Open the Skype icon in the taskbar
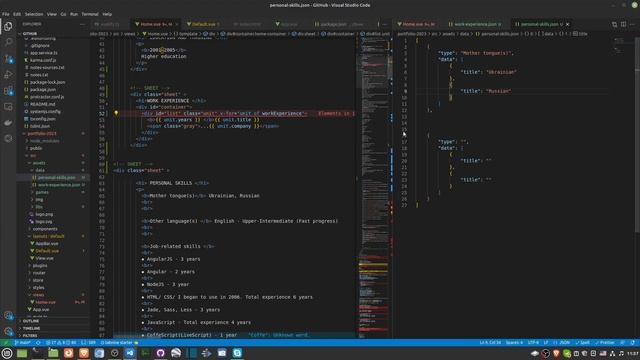 click(237, 353)
